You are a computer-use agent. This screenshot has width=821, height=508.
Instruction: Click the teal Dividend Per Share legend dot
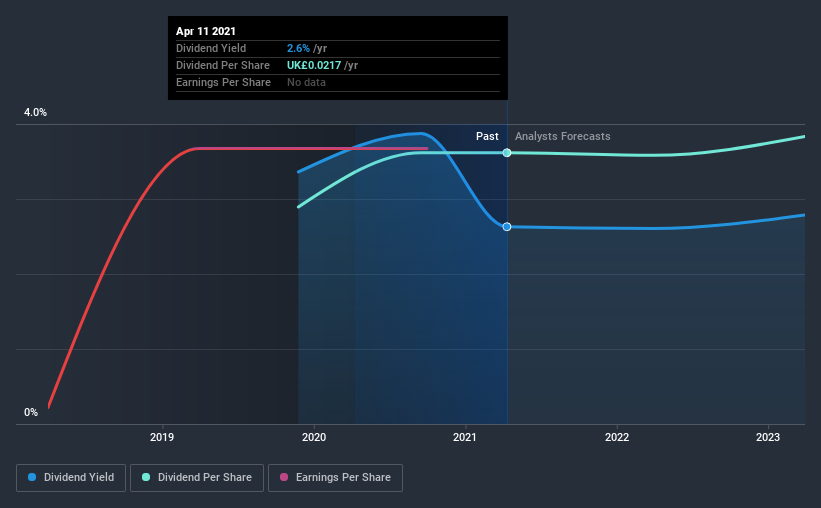146,477
